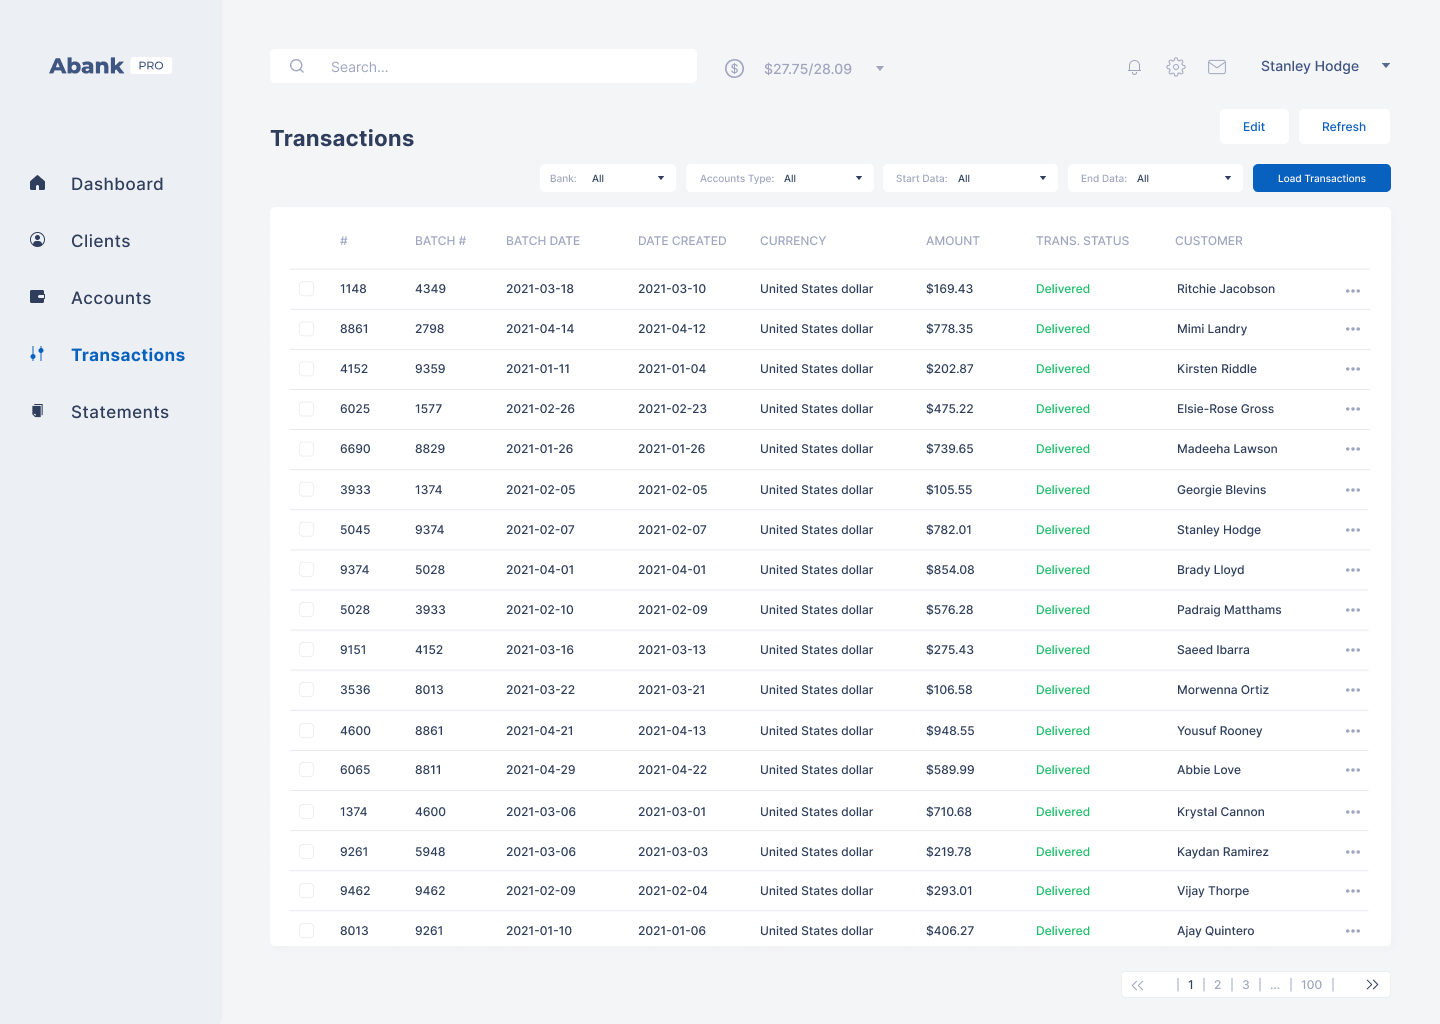Tick the checkbox for transaction 4152

(307, 369)
